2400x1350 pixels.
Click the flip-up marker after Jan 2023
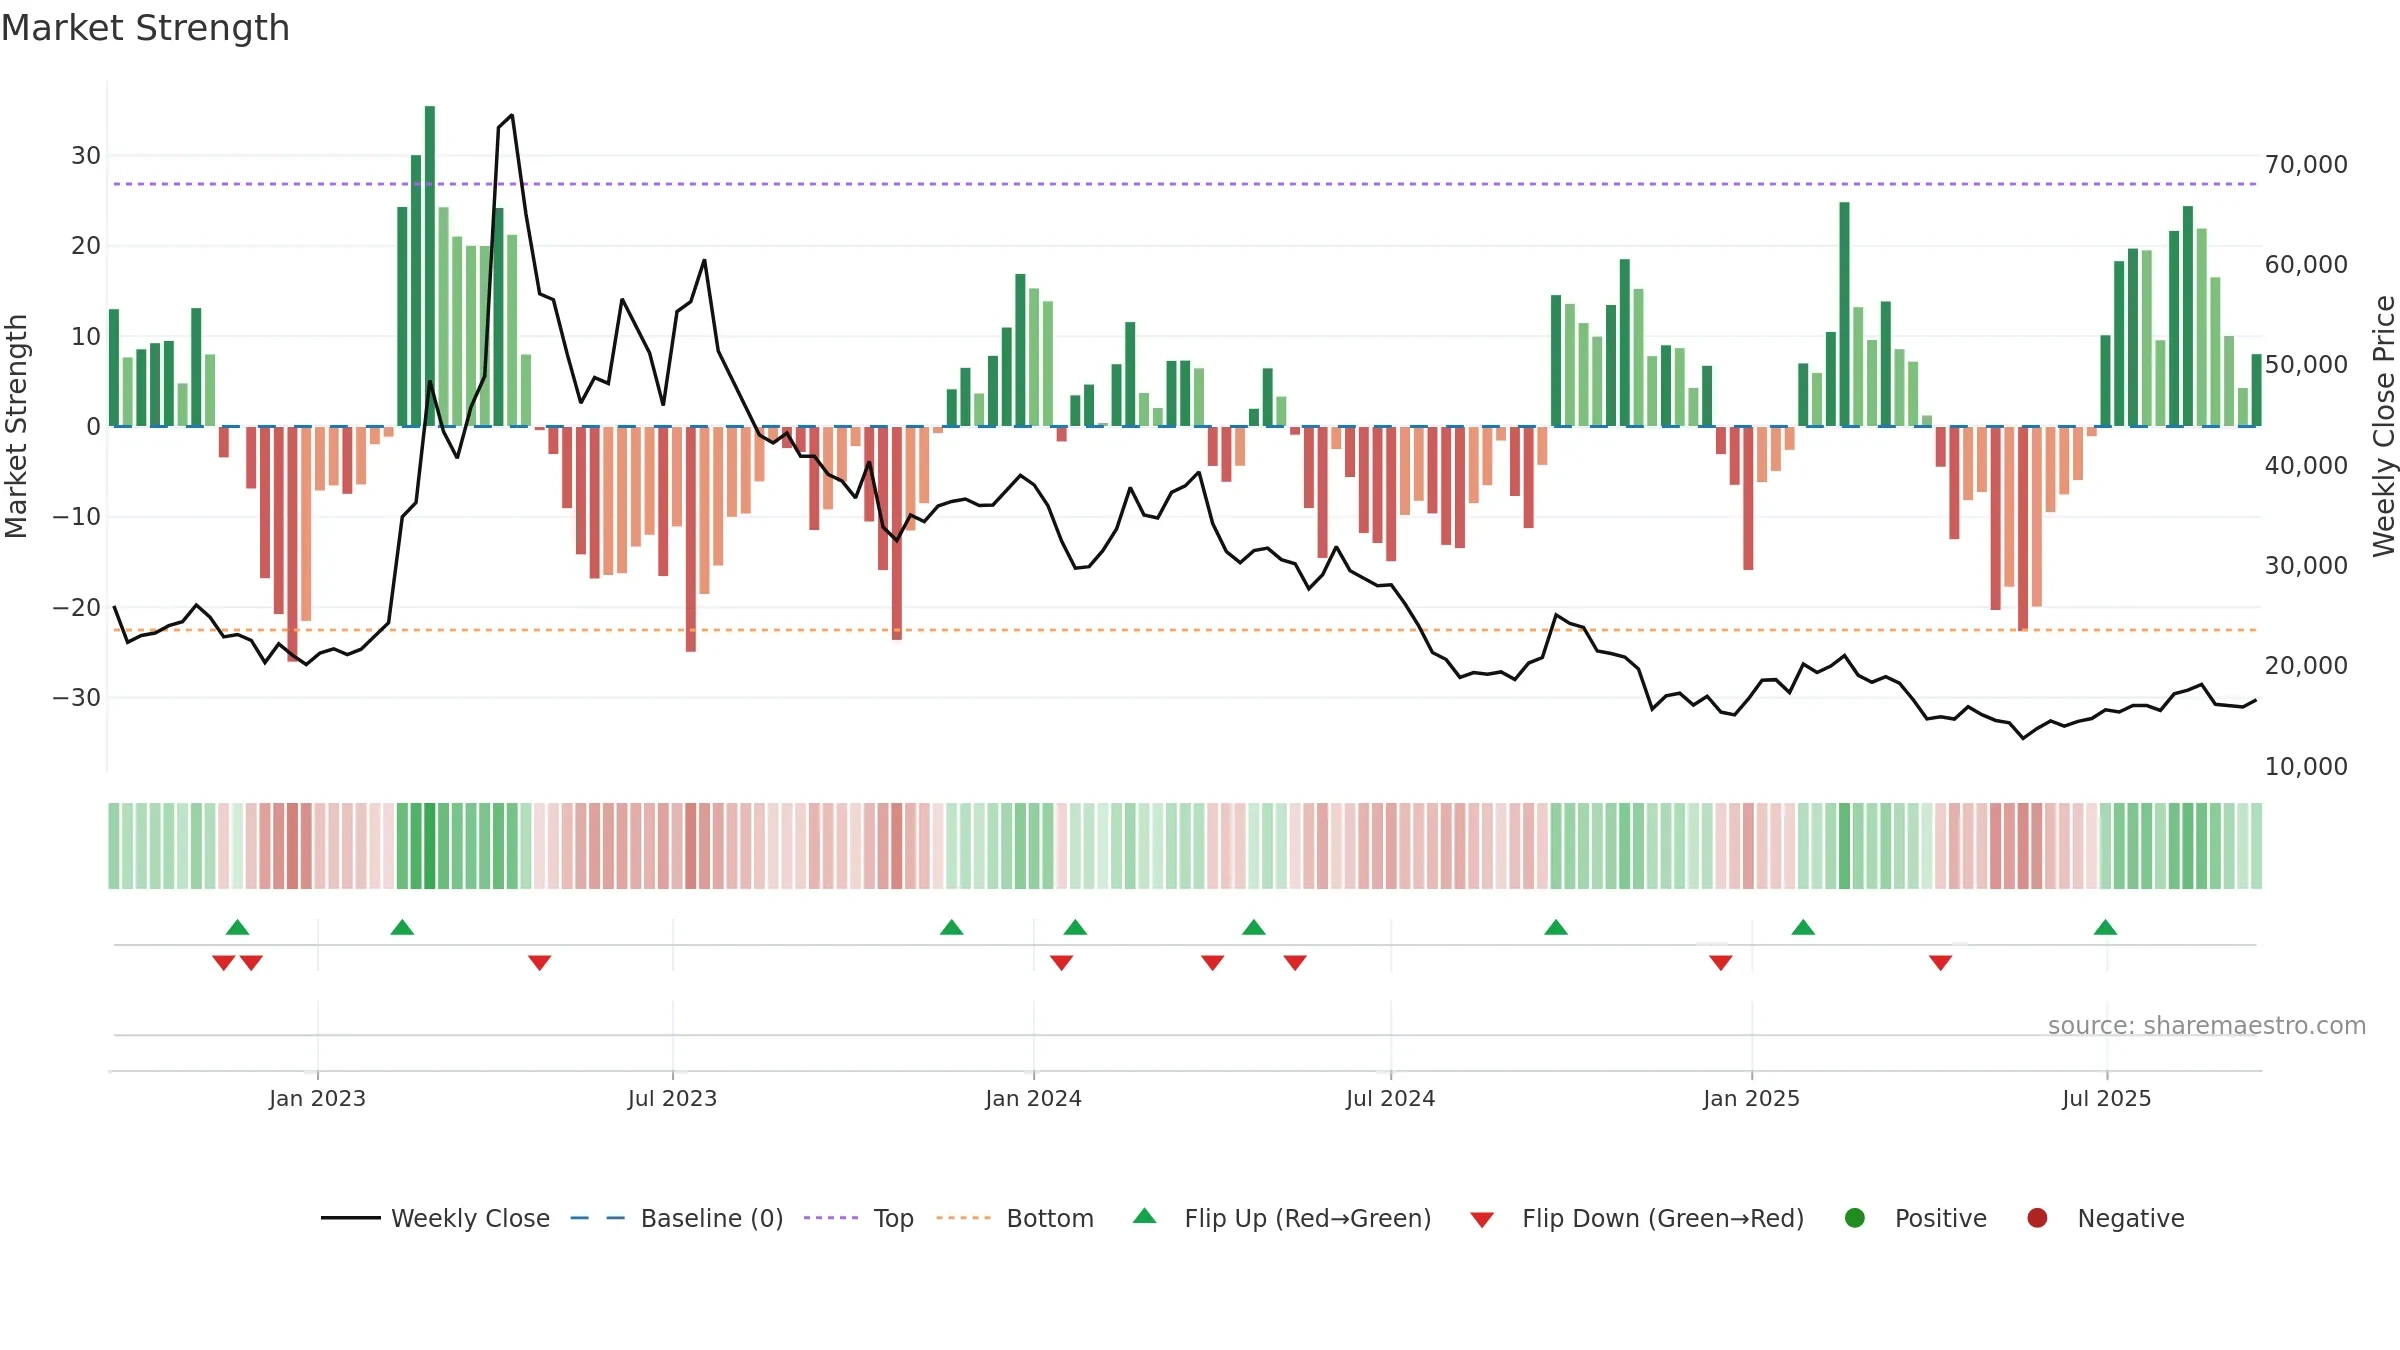(402, 928)
